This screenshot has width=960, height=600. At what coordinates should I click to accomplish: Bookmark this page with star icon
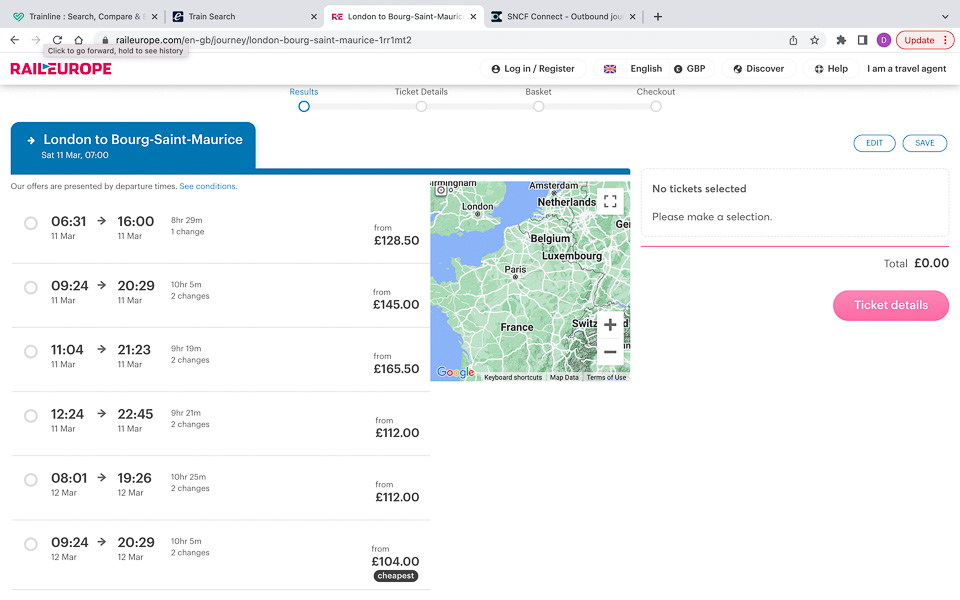(x=815, y=40)
